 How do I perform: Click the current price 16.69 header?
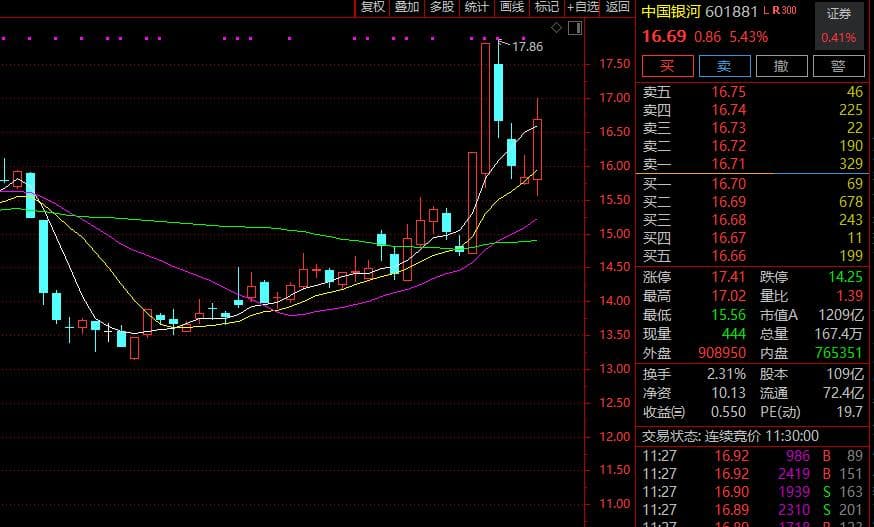click(664, 36)
